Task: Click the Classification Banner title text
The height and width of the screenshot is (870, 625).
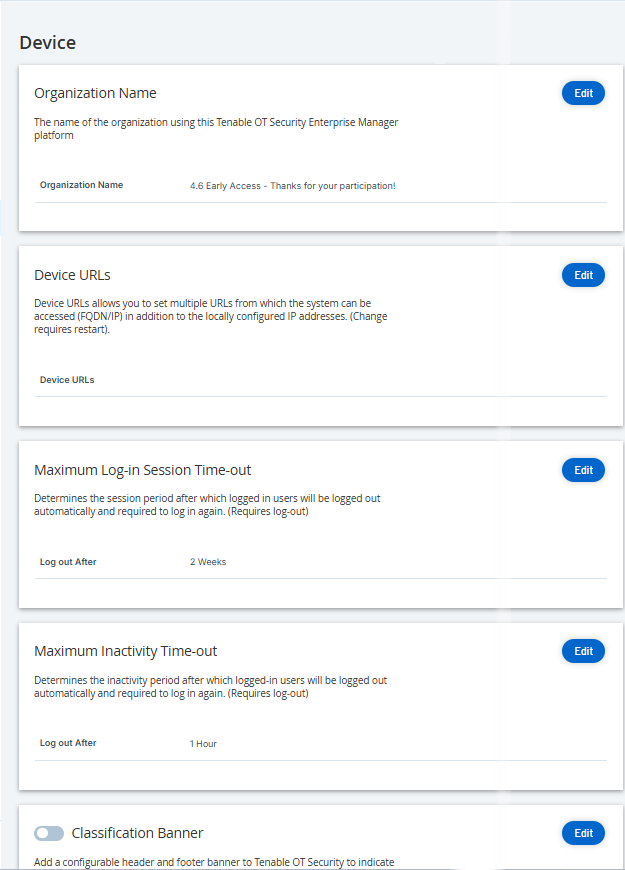Action: (x=137, y=833)
